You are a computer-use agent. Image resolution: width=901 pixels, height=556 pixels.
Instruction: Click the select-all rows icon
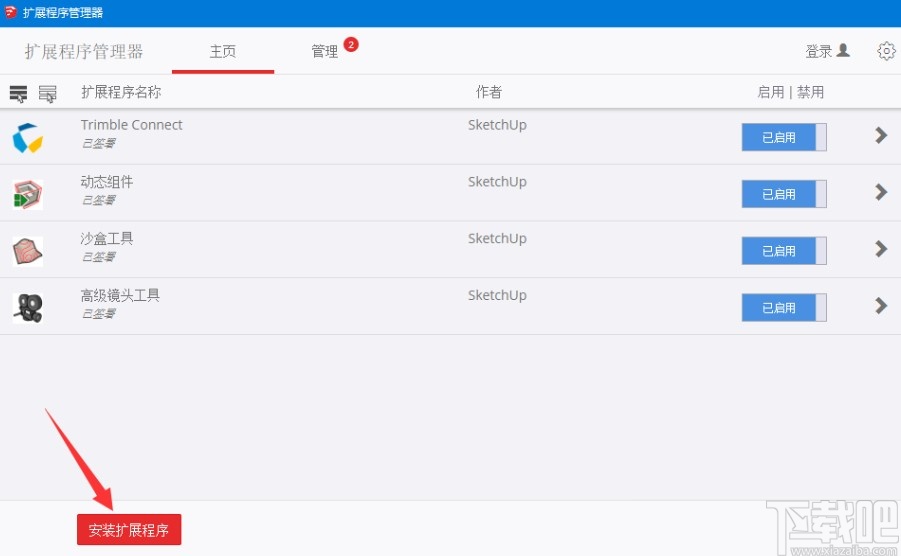point(18,93)
